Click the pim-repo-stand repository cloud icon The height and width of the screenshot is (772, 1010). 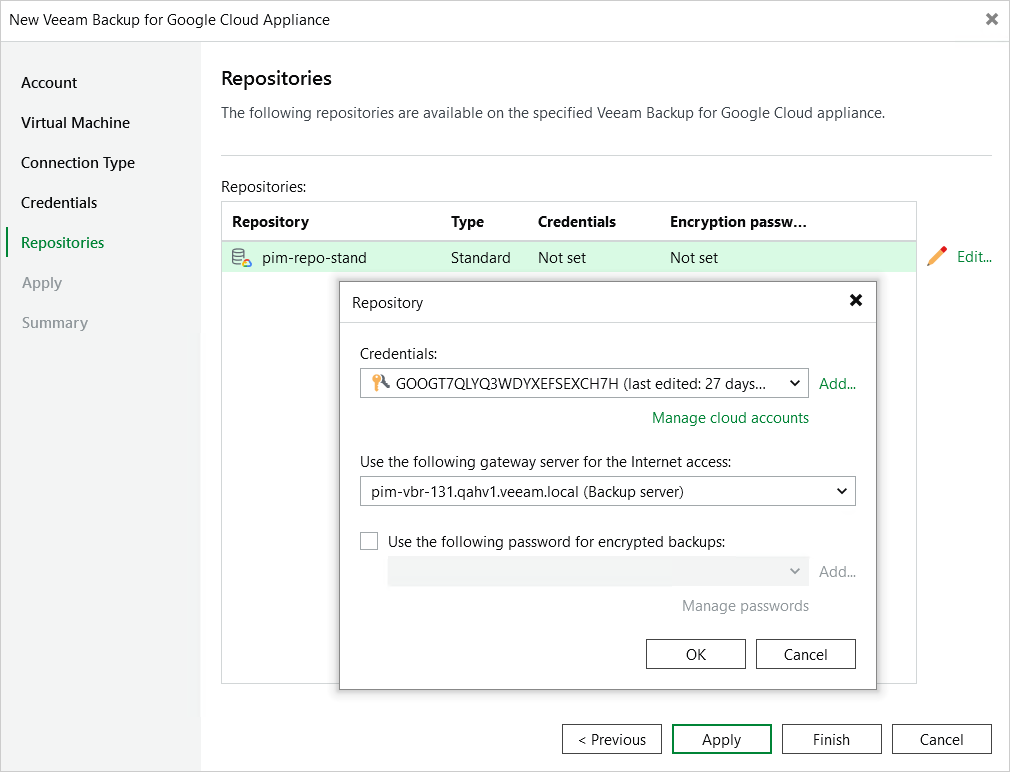[x=242, y=258]
